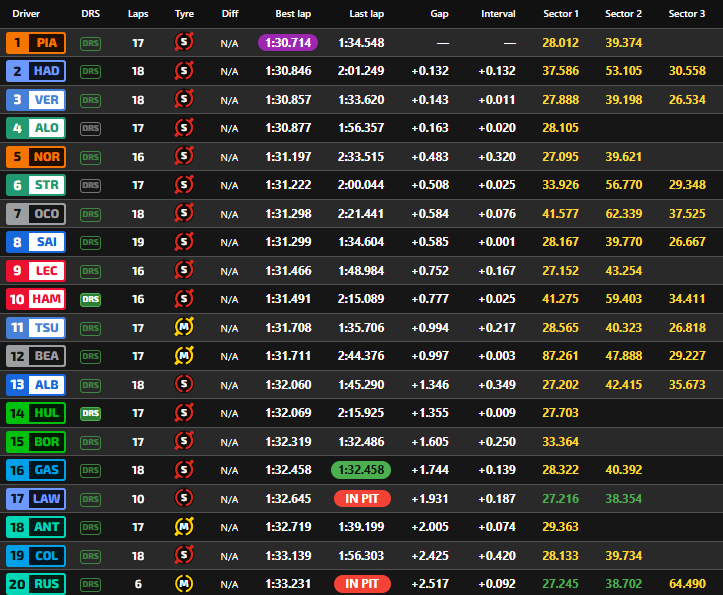Click the soft tyre icon for PIA
The height and width of the screenshot is (595, 723).
click(x=184, y=43)
